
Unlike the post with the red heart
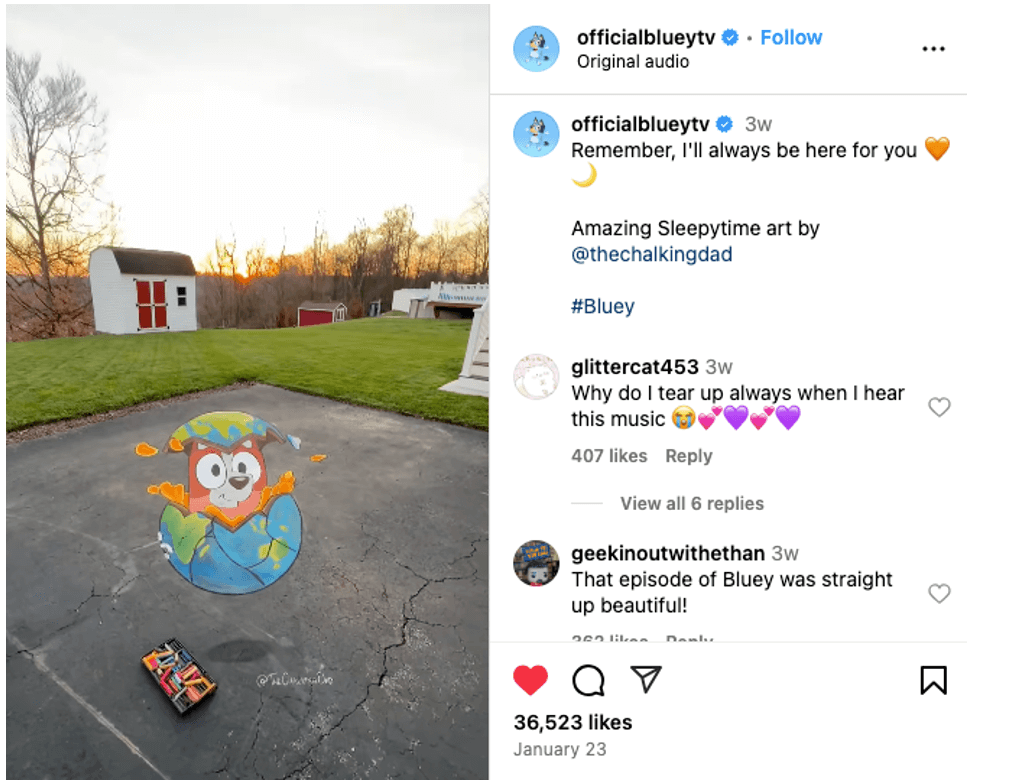tap(531, 680)
